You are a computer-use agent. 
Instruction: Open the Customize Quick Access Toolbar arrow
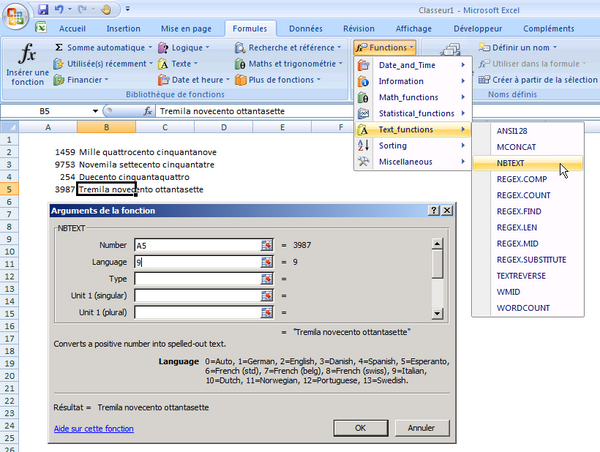tap(128, 8)
